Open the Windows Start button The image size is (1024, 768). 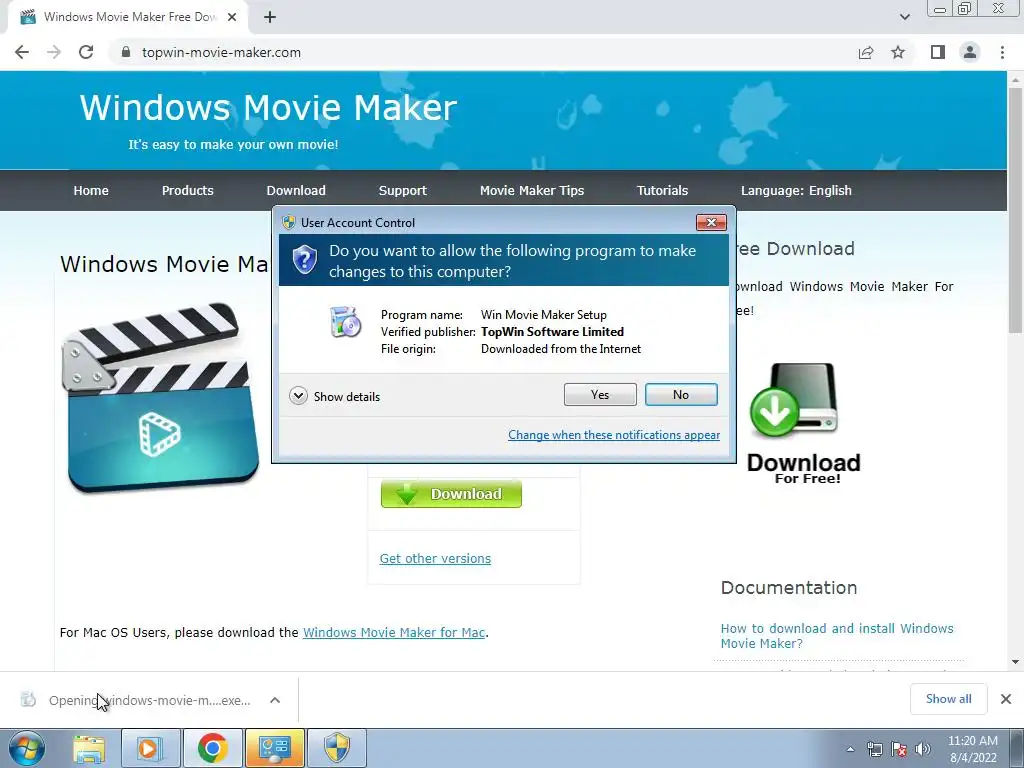pyautogui.click(x=27, y=748)
